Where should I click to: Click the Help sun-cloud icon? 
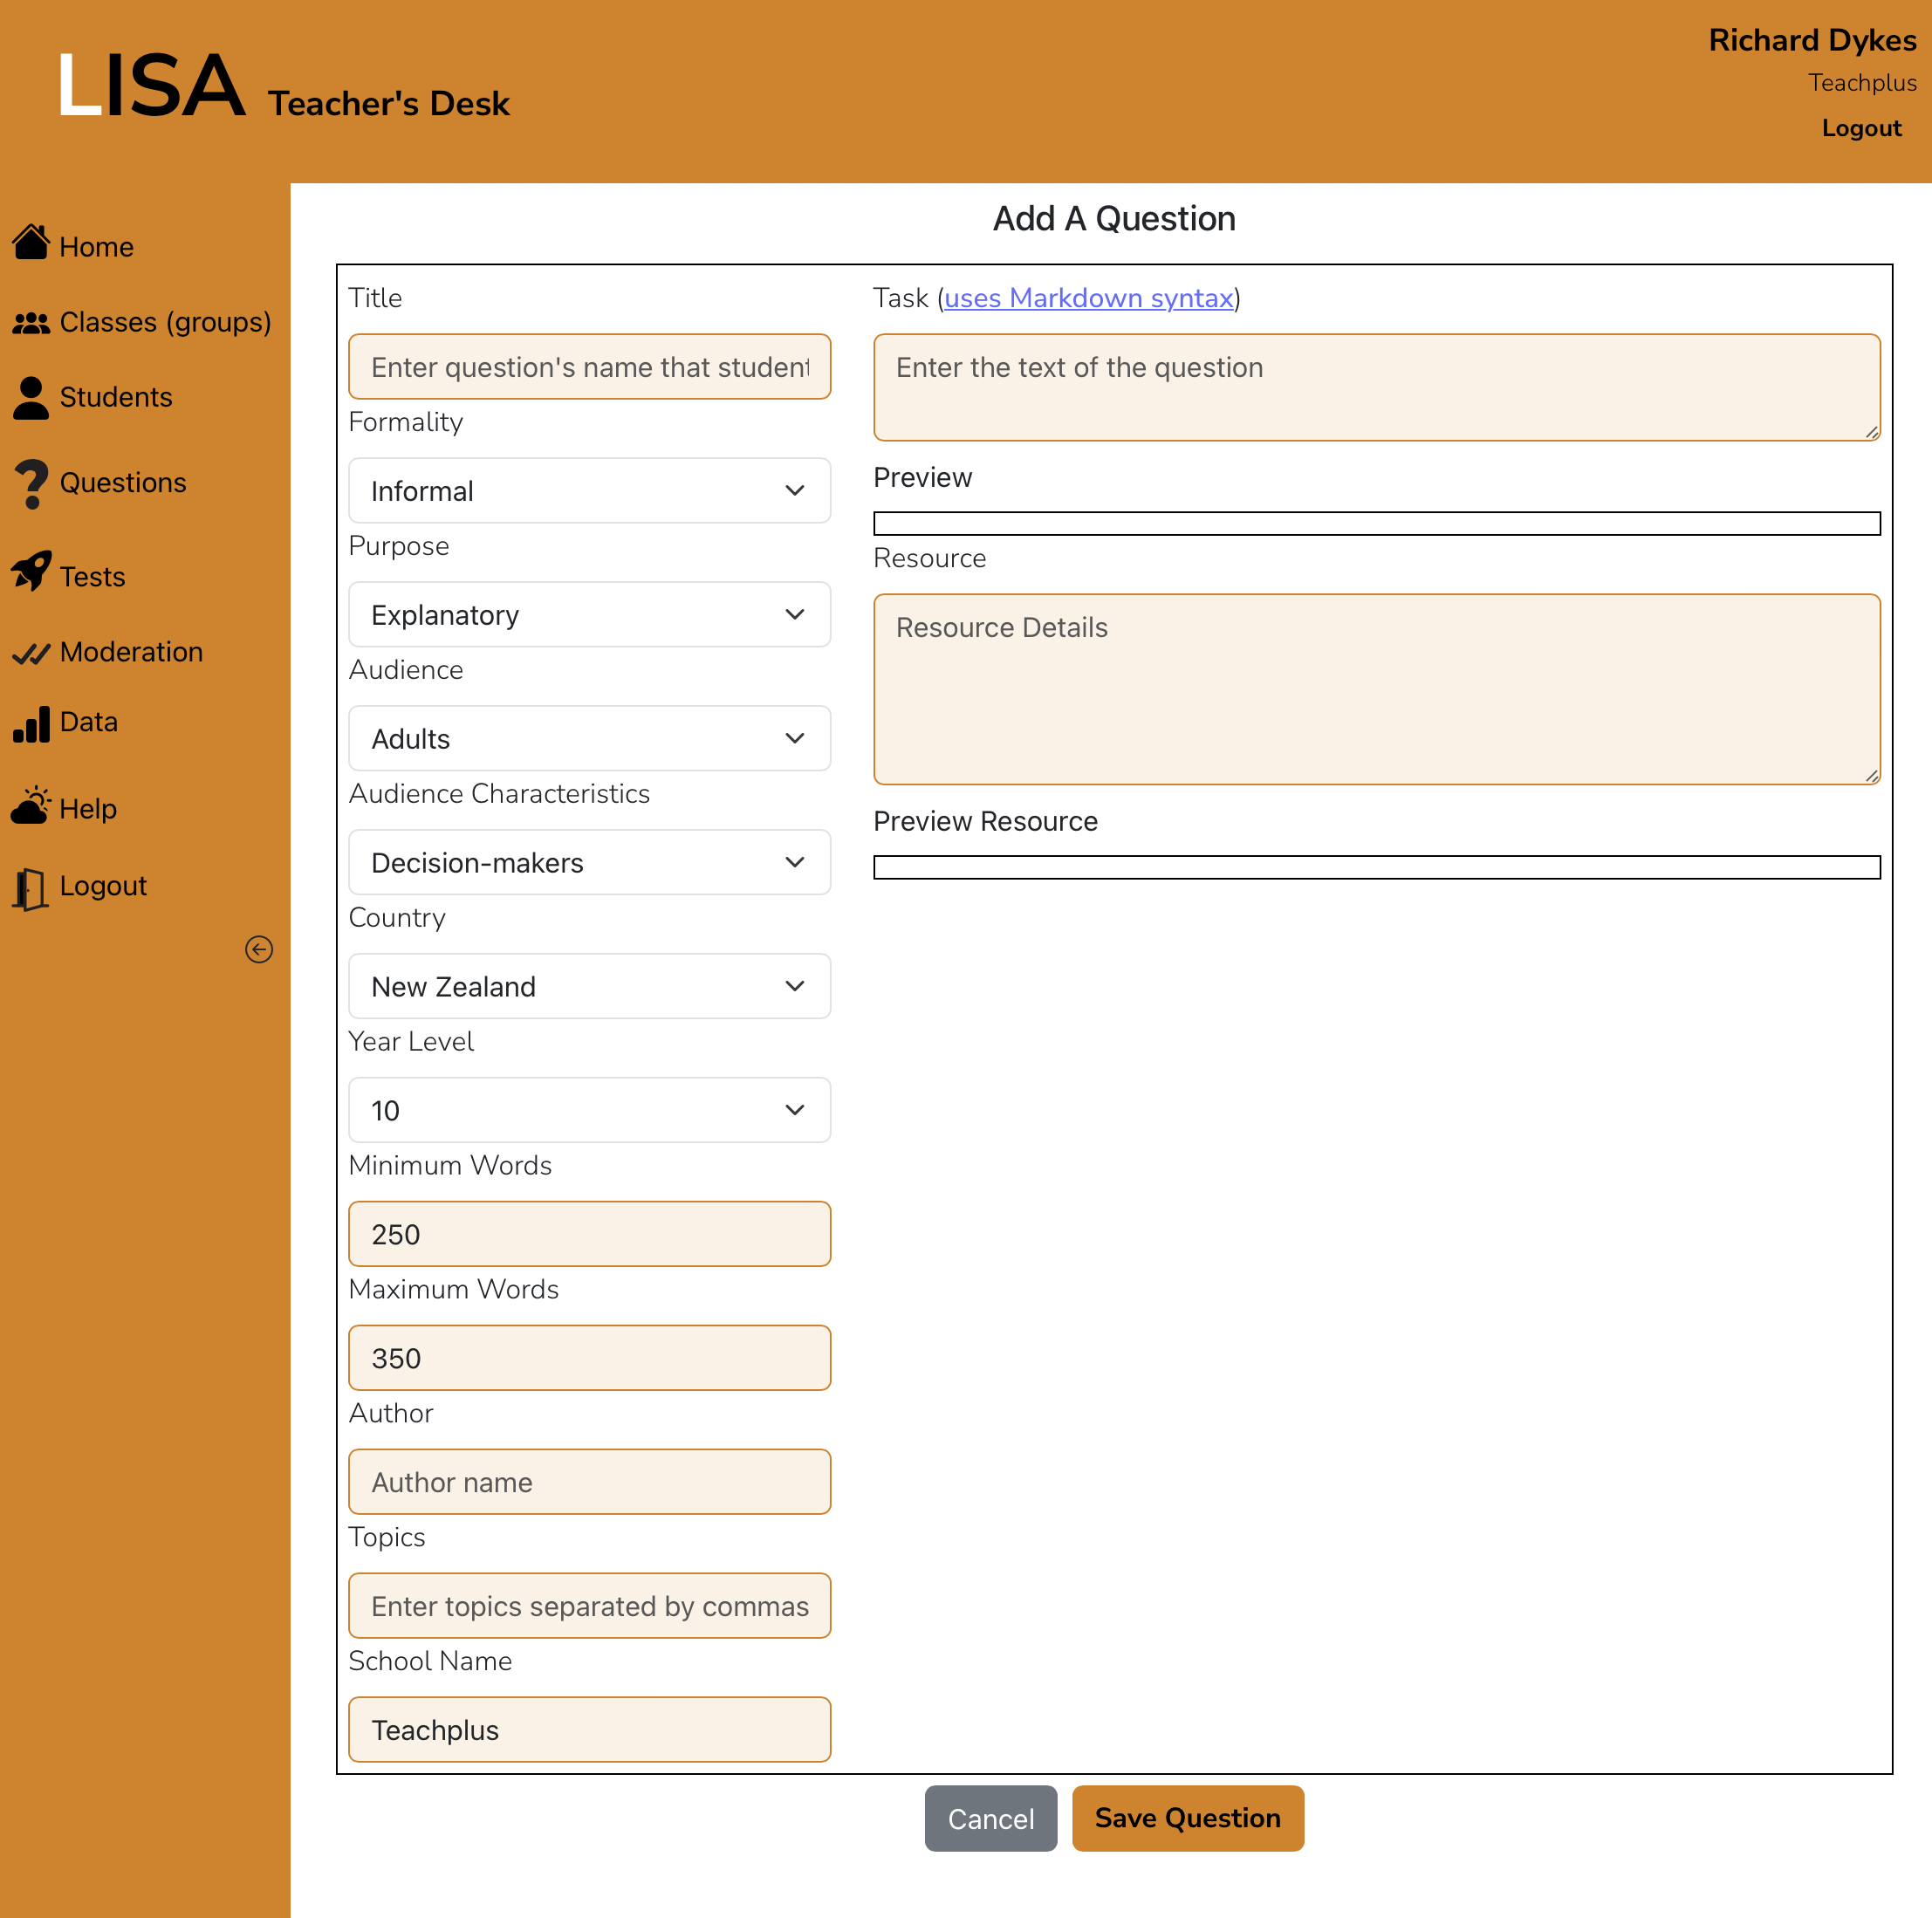tap(31, 805)
